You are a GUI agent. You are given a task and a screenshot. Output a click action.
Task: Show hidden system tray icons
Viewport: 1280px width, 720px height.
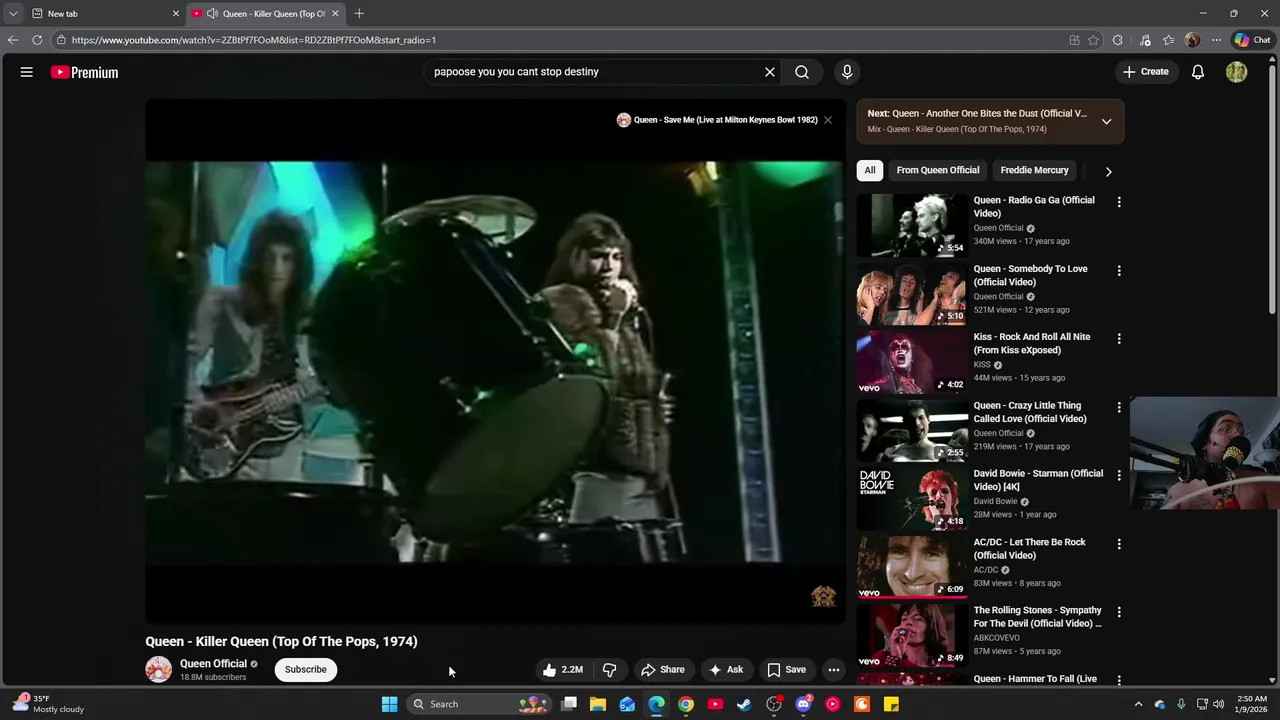point(1138,704)
